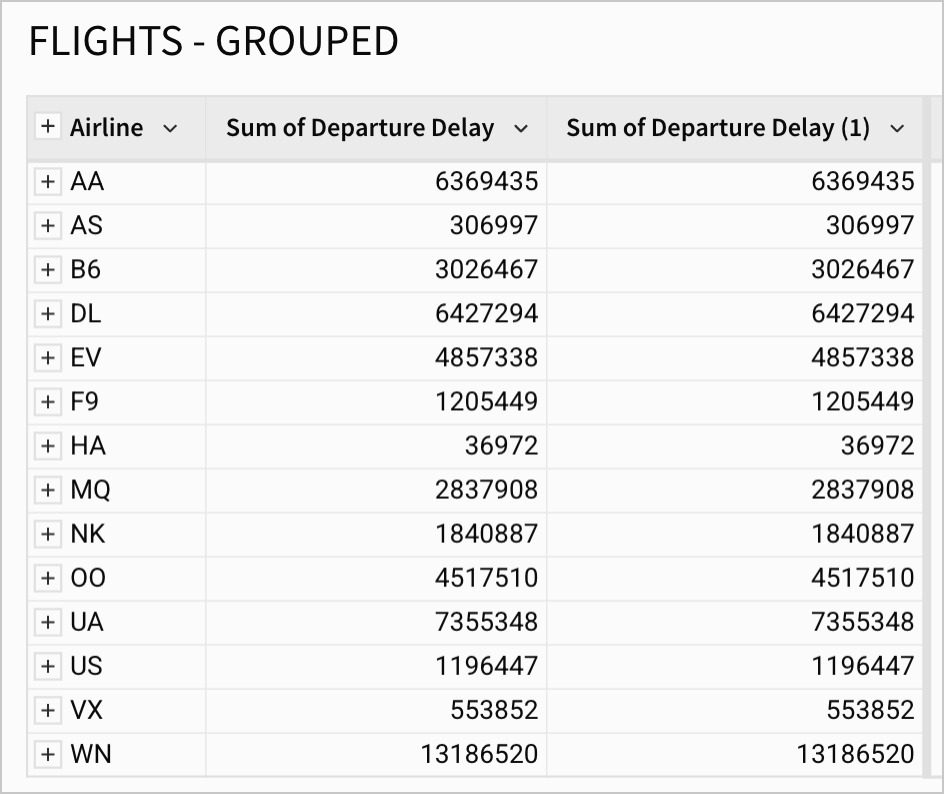Select the Sum of Departure Delay header

pyautogui.click(x=360, y=128)
